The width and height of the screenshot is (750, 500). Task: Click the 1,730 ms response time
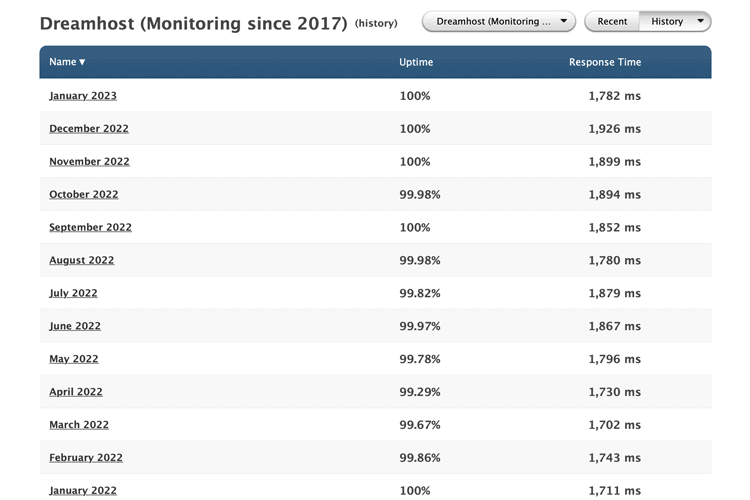tap(615, 392)
